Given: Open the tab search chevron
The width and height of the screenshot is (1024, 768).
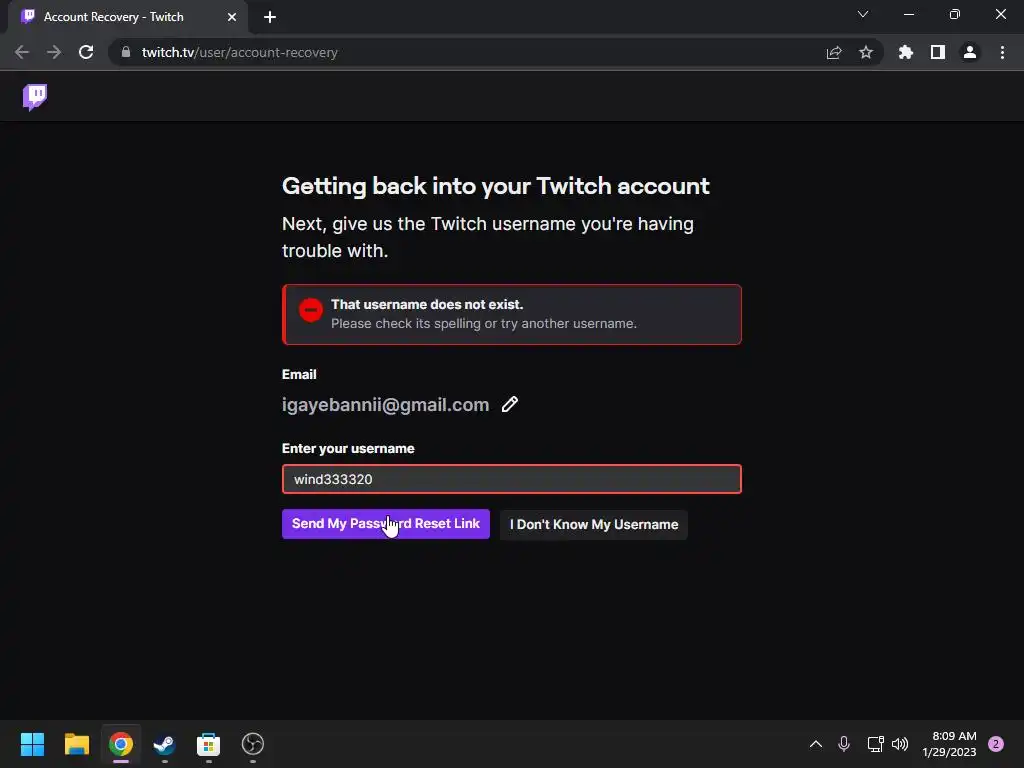Looking at the screenshot, I should pos(863,14).
